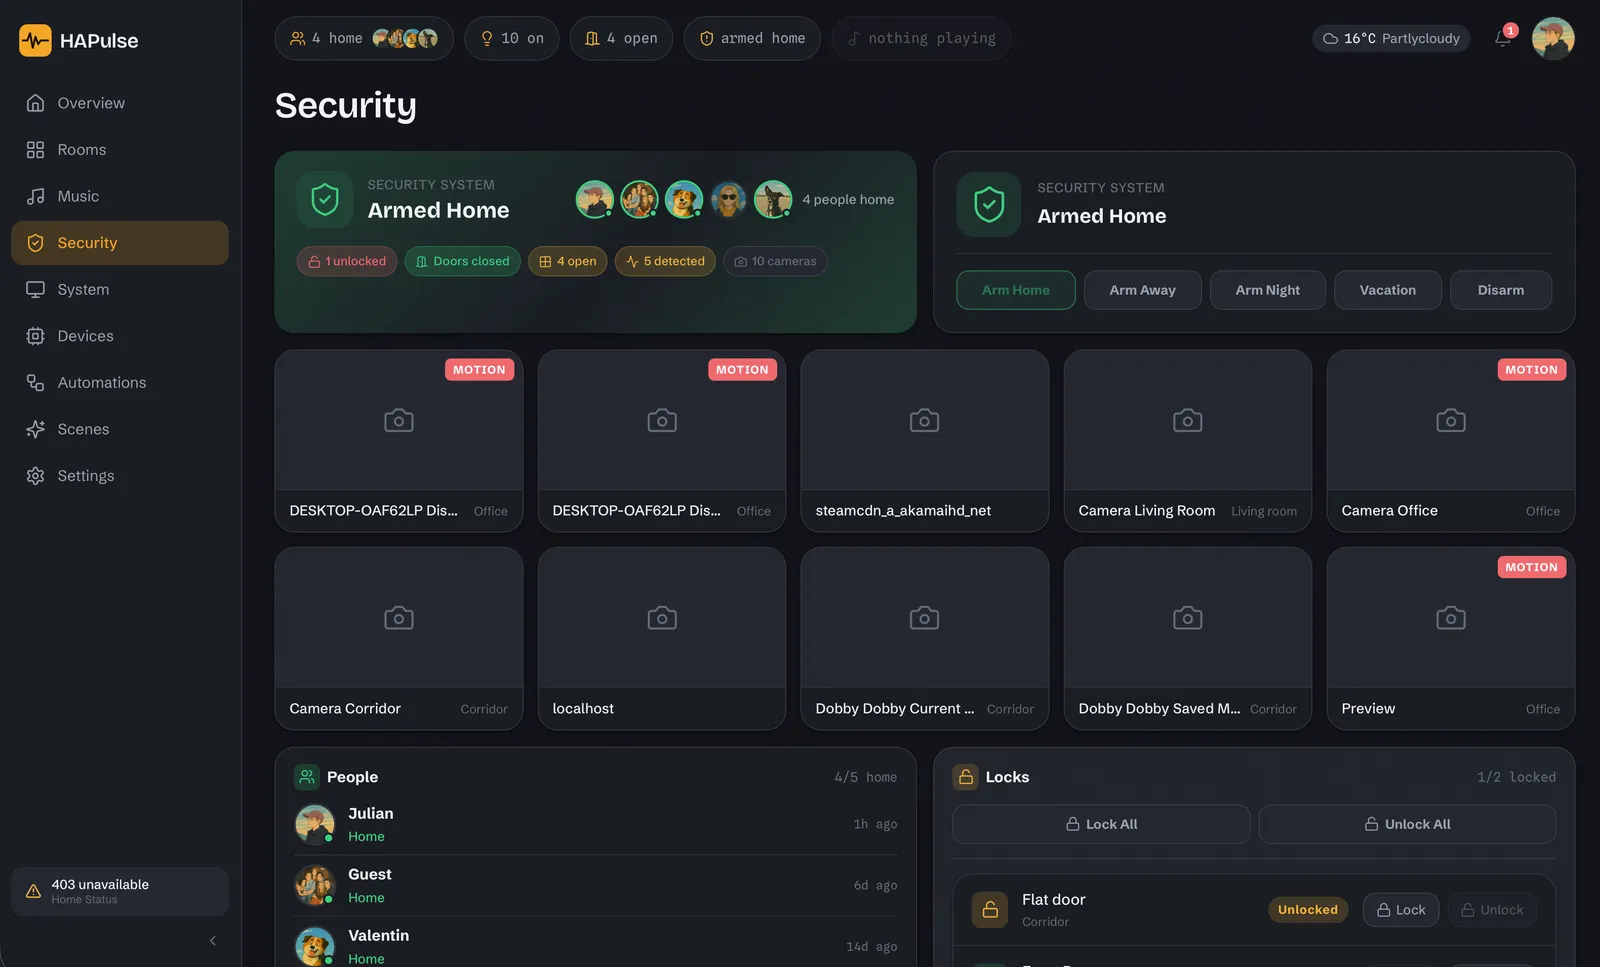The height and width of the screenshot is (967, 1600).
Task: Click MOTION badge on Camera Office
Action: (x=1531, y=370)
